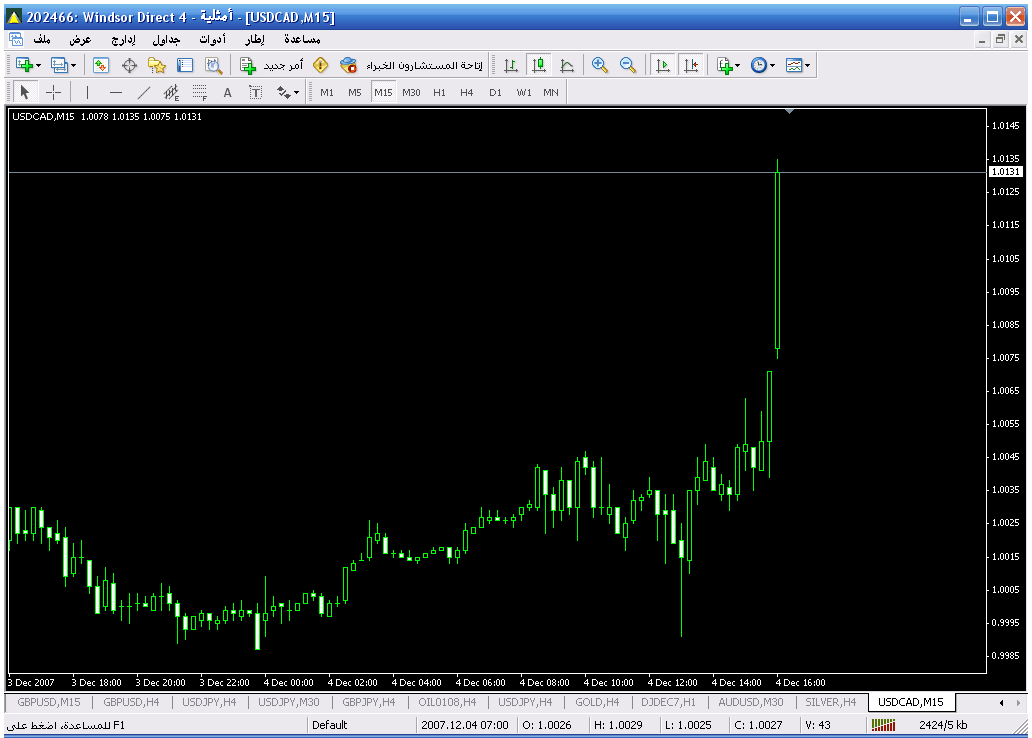Toggle the candlestick chart mode

click(539, 65)
